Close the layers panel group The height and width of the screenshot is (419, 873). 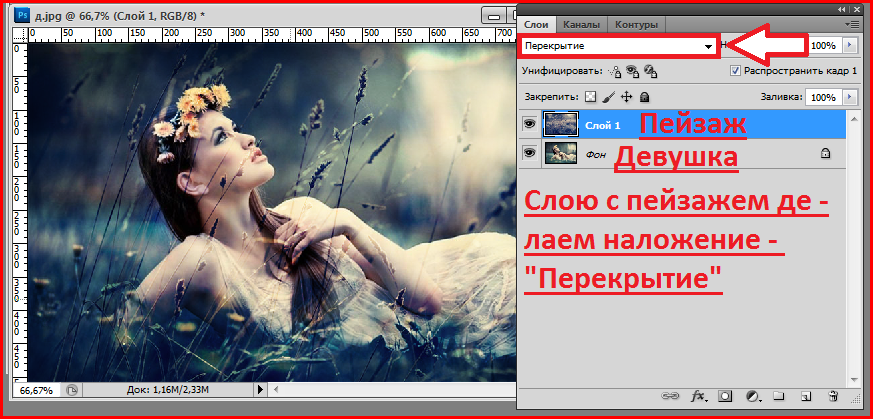pos(856,9)
